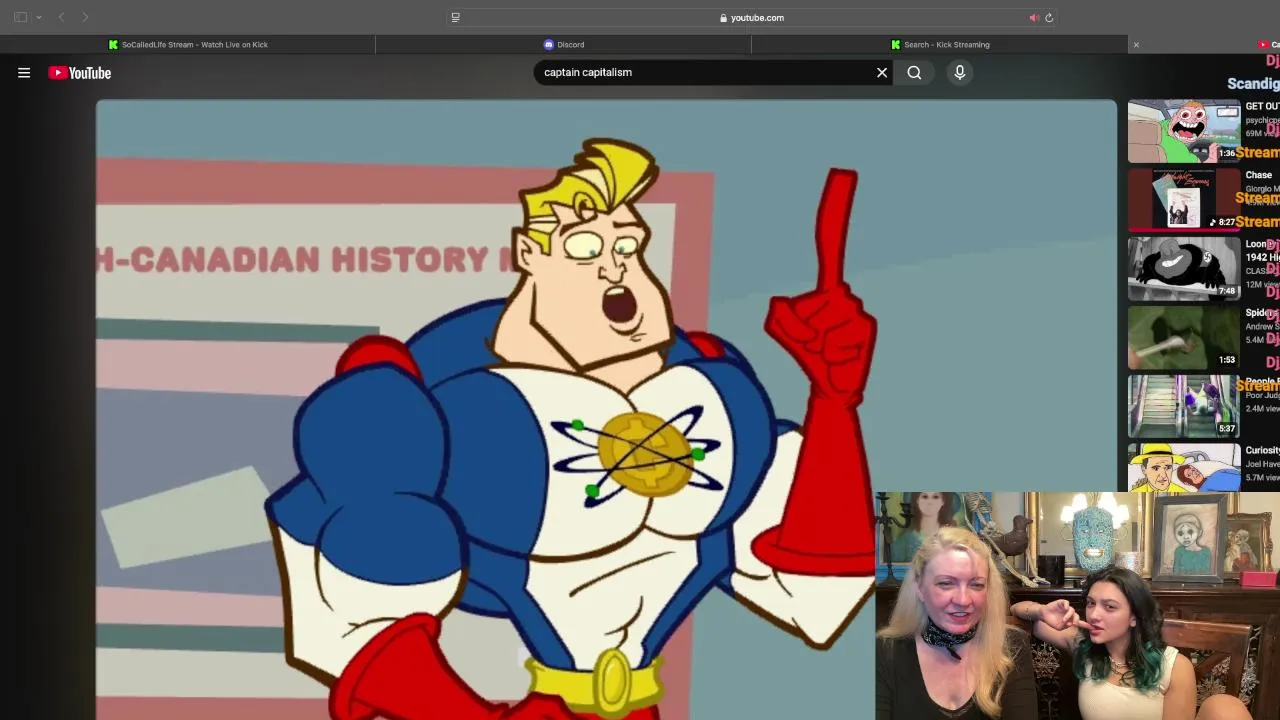Expand the sidebar tab group chevron
The width and height of the screenshot is (1280, 720).
click(x=39, y=17)
